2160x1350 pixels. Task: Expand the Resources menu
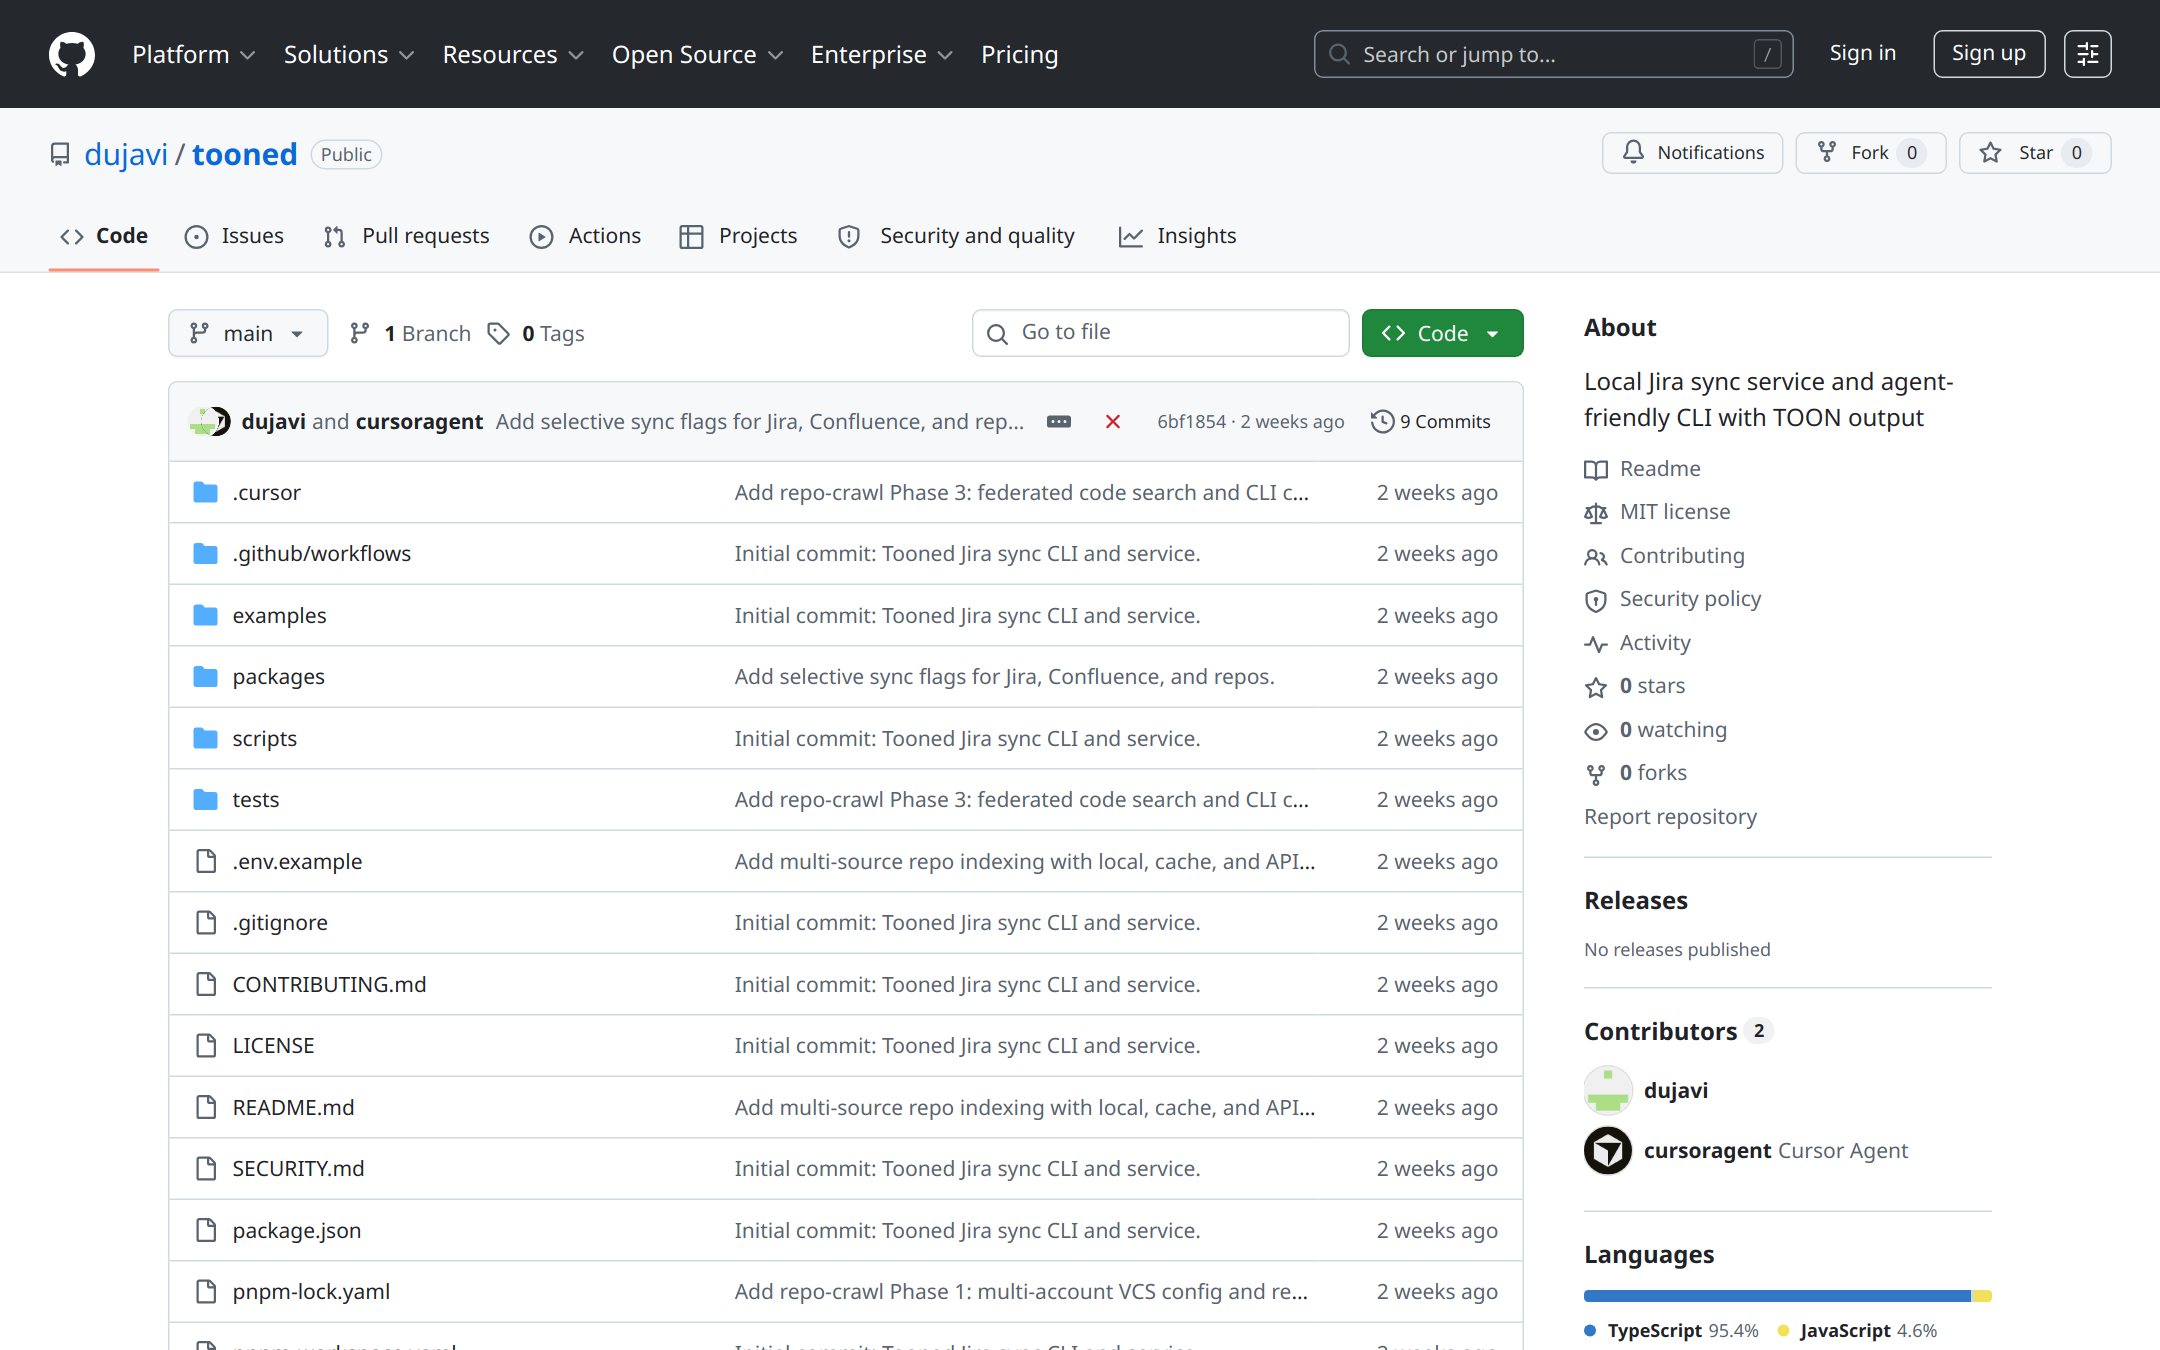[513, 54]
